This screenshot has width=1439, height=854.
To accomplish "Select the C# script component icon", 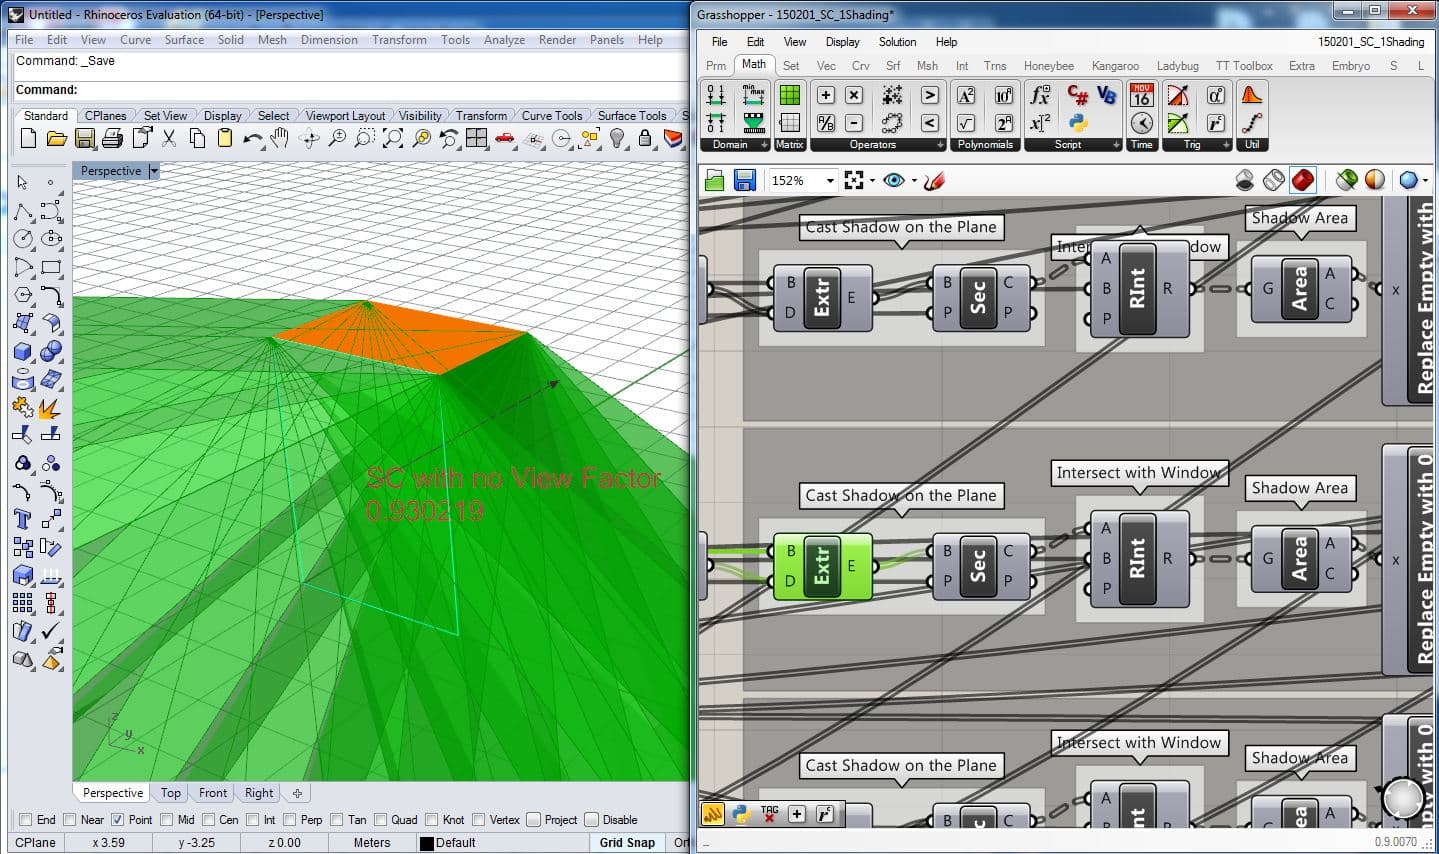I will (x=1078, y=95).
